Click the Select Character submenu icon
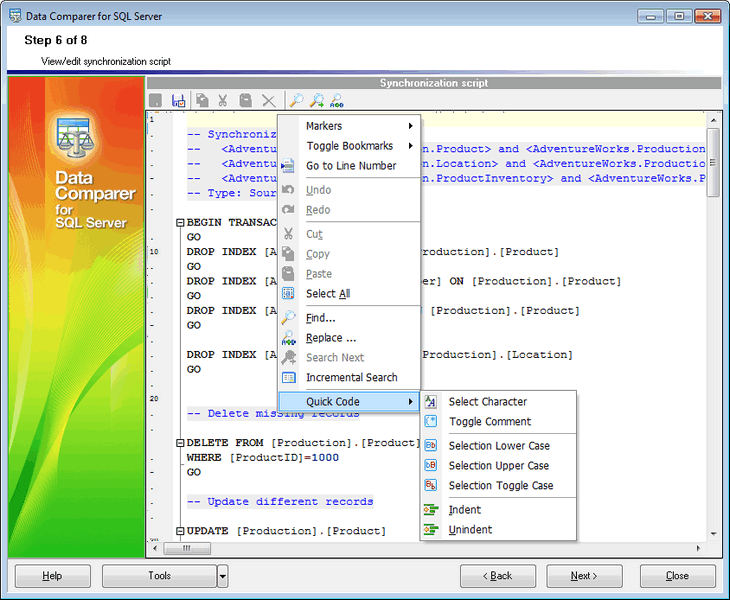Image resolution: width=730 pixels, height=600 pixels. [431, 401]
